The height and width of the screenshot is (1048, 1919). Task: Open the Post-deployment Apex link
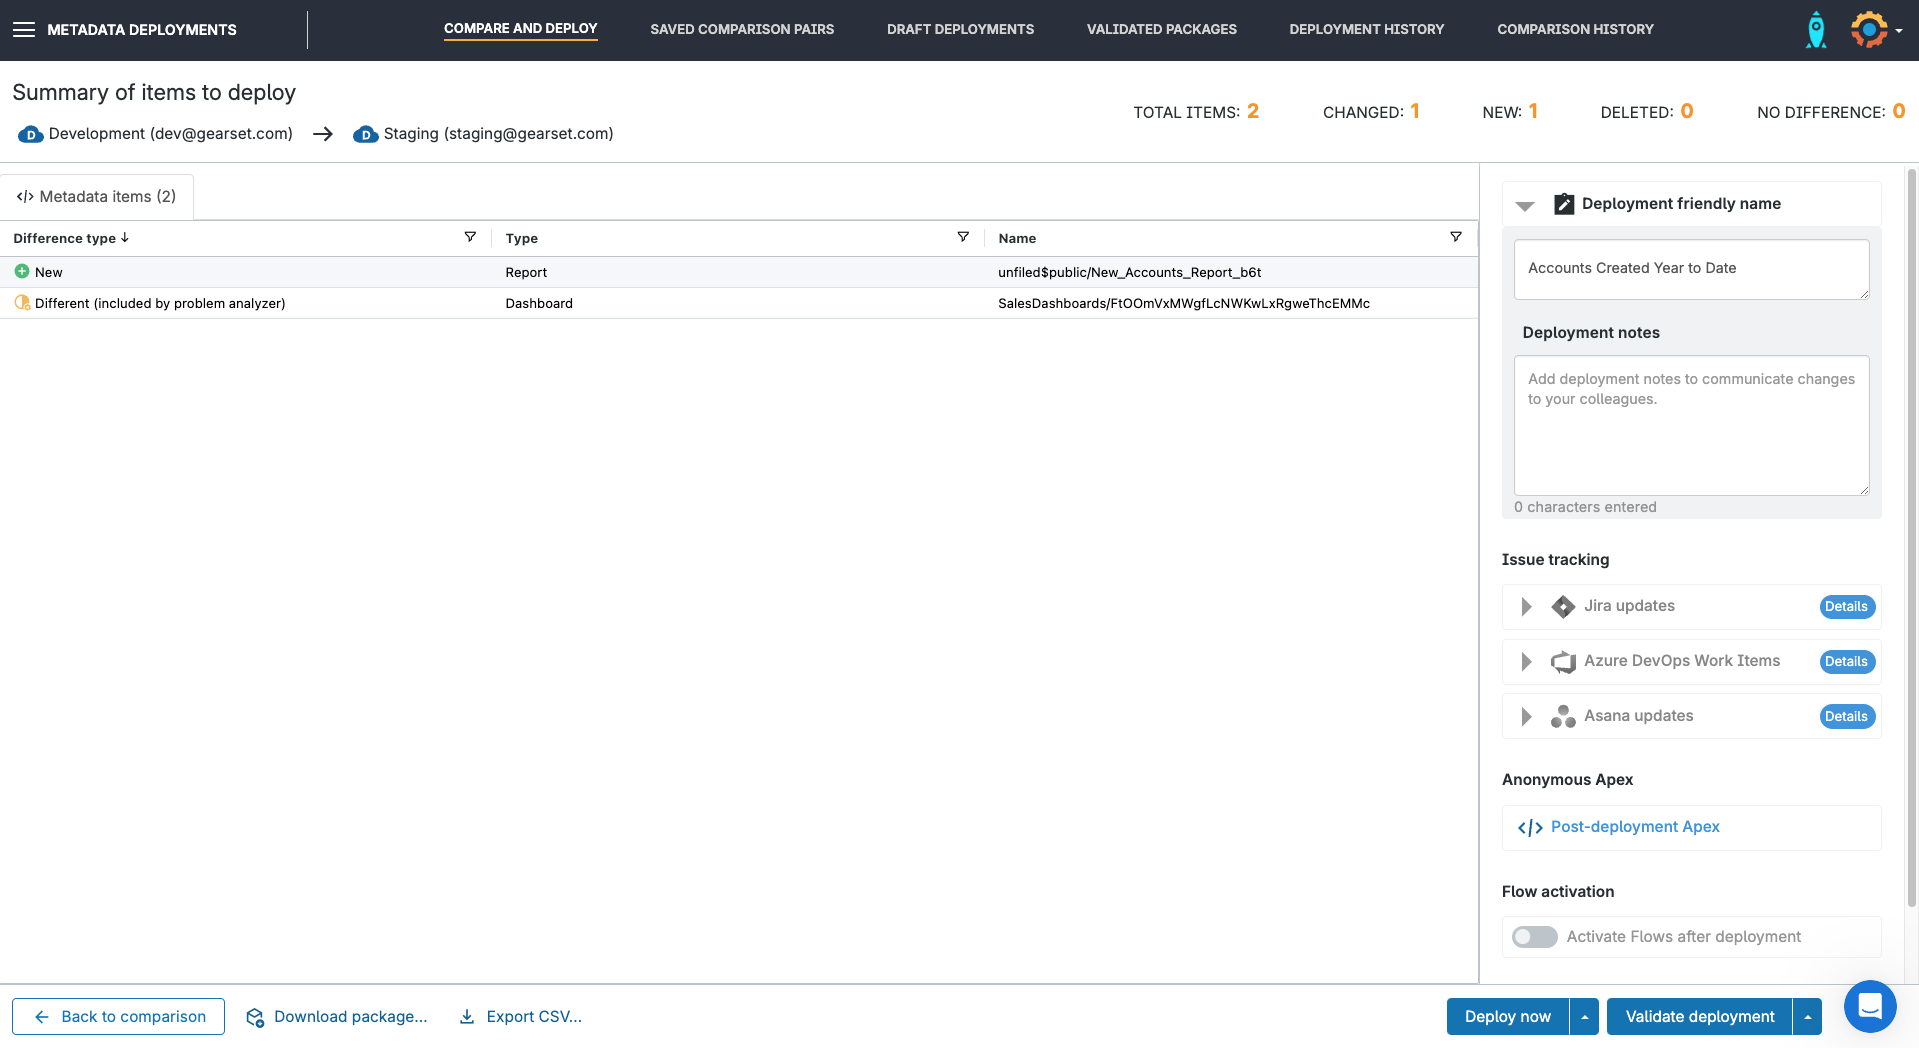coord(1634,827)
